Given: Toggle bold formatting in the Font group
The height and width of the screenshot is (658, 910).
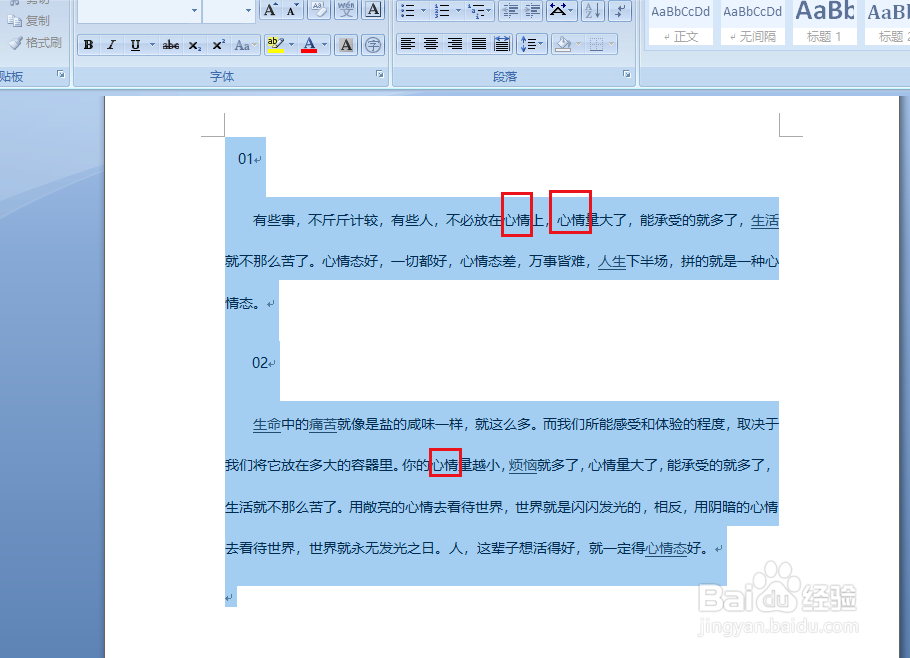Looking at the screenshot, I should pos(88,44).
